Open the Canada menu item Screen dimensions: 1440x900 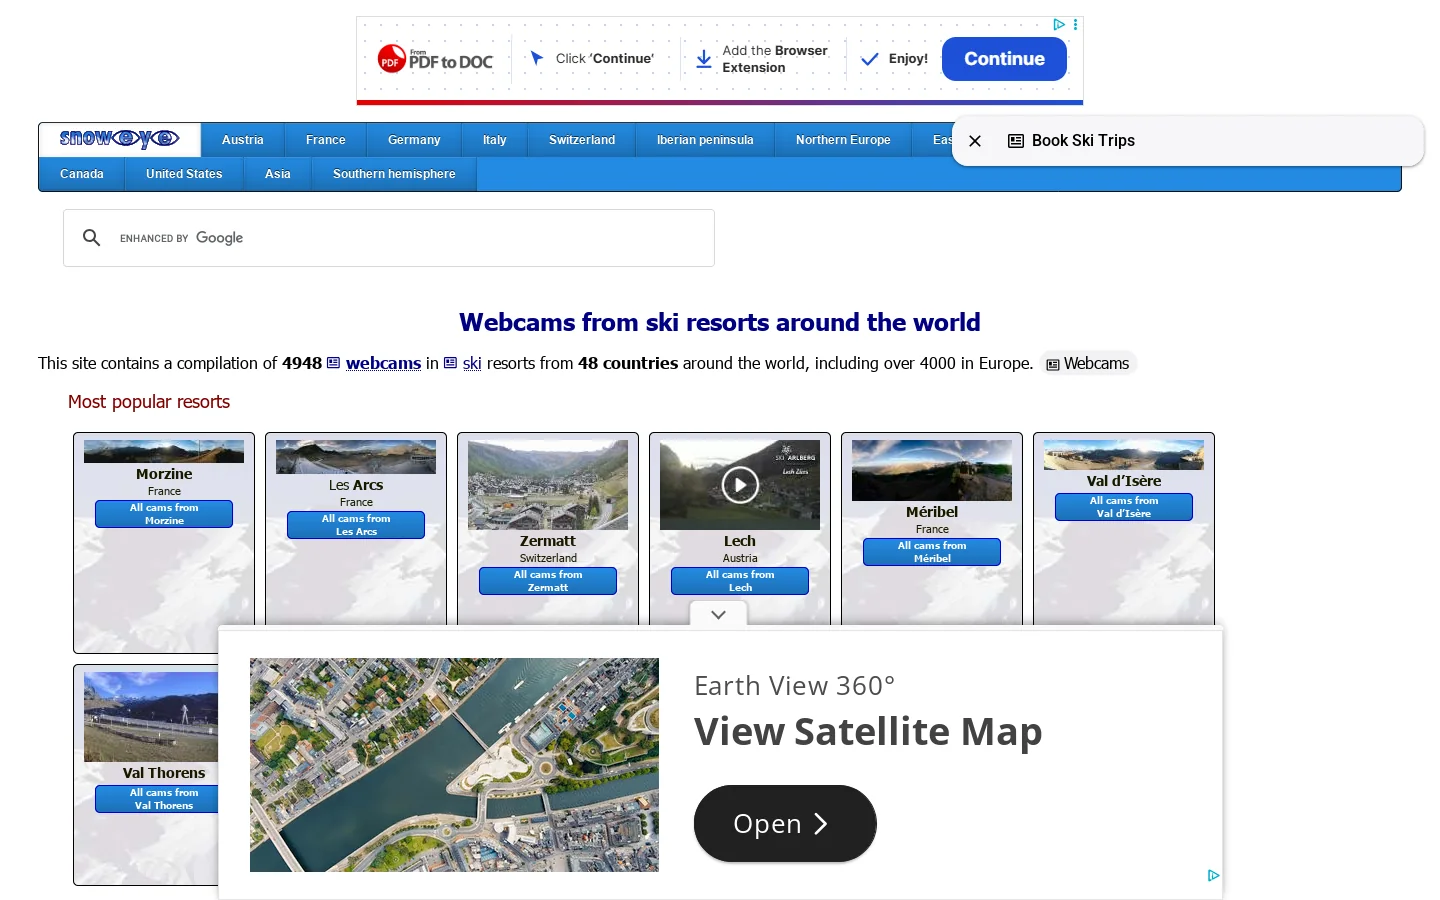[82, 174]
